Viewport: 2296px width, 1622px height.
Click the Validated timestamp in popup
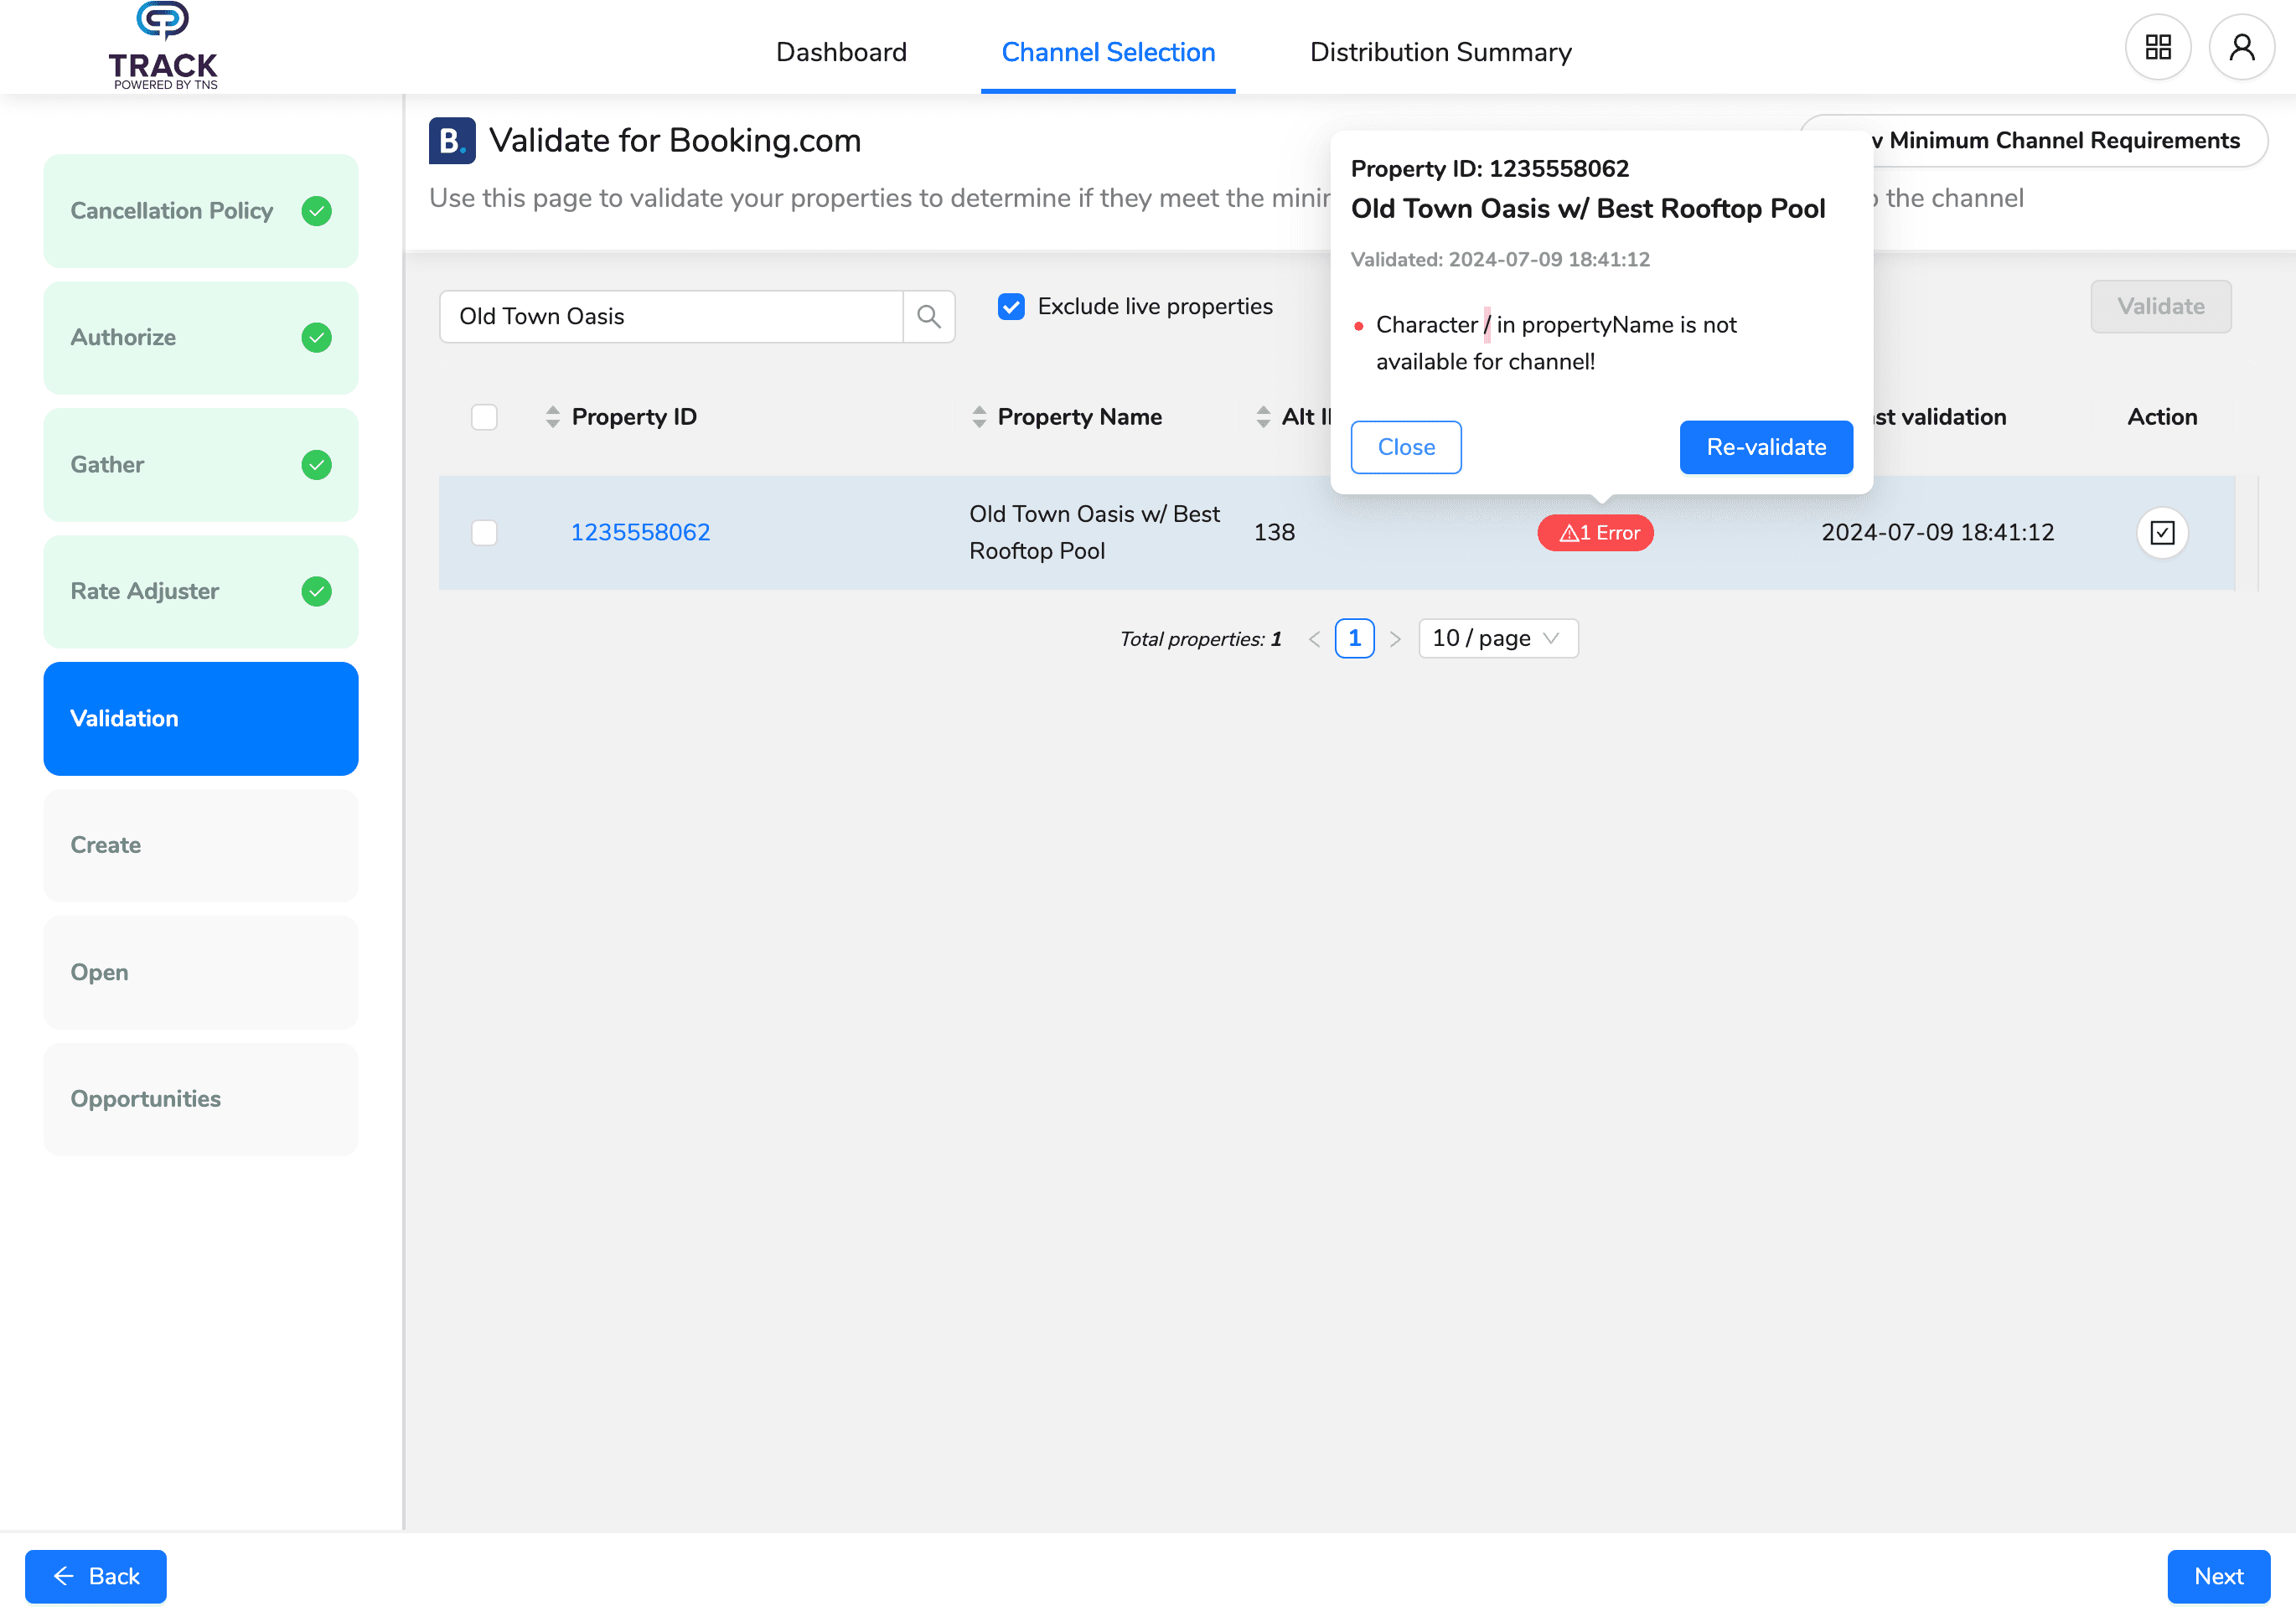[x=1500, y=260]
